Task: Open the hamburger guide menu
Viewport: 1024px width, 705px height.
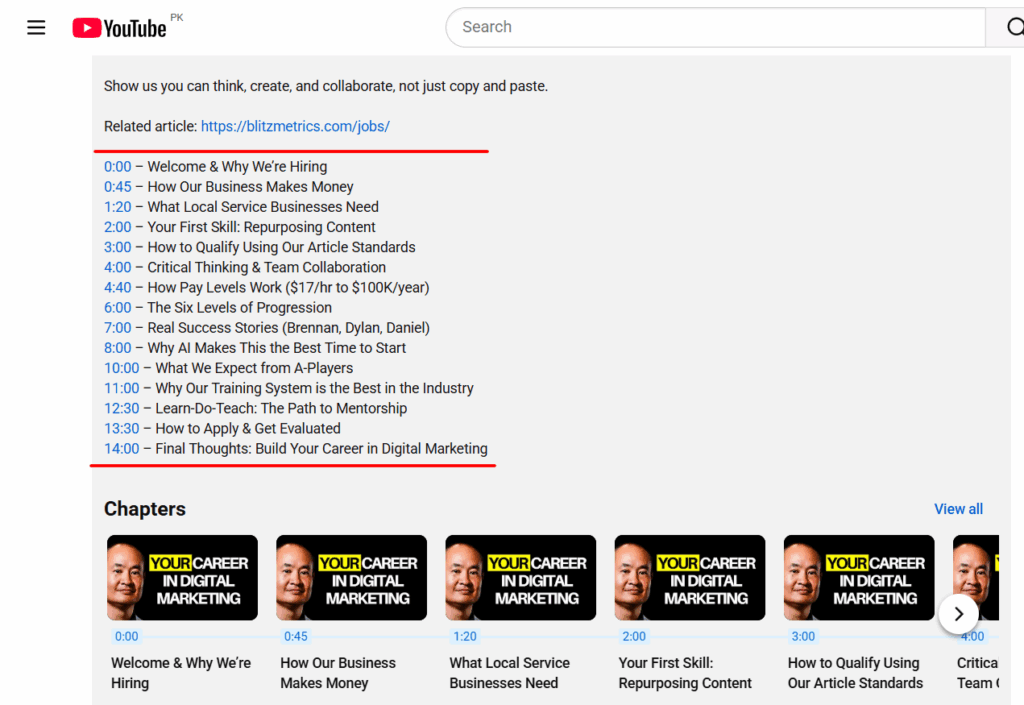Action: (x=36, y=27)
